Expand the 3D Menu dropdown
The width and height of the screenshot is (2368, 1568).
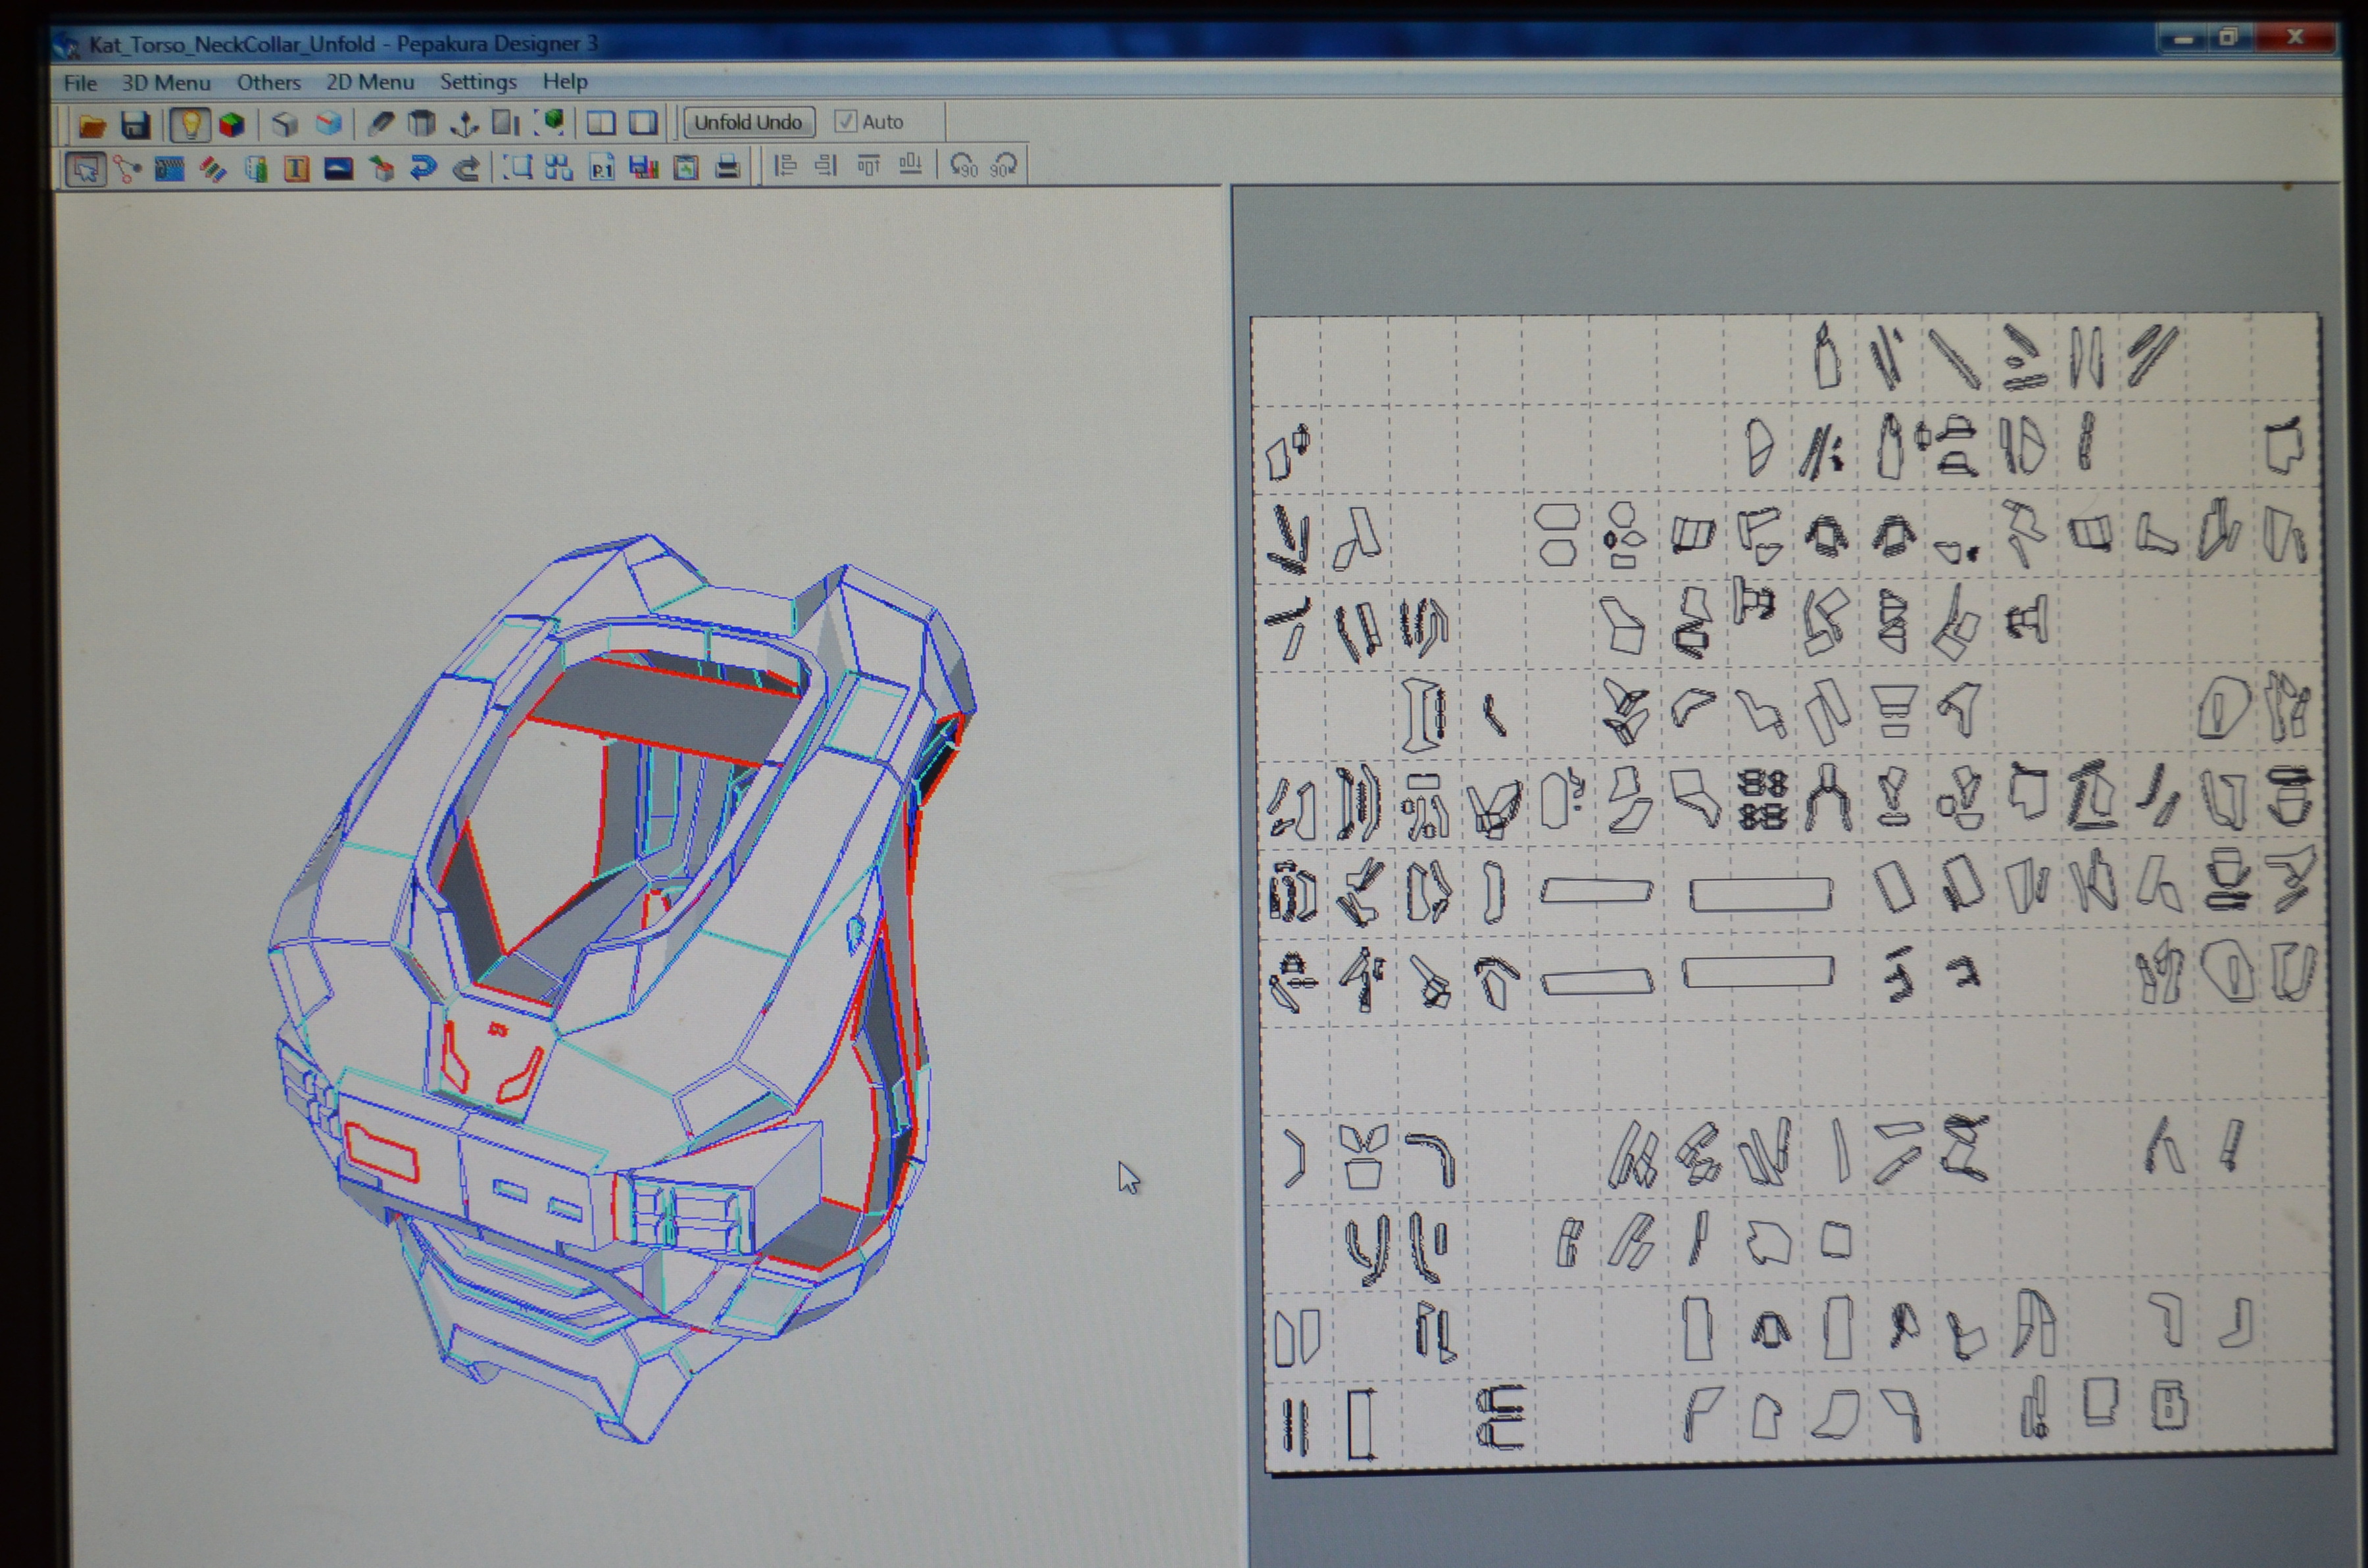[166, 83]
